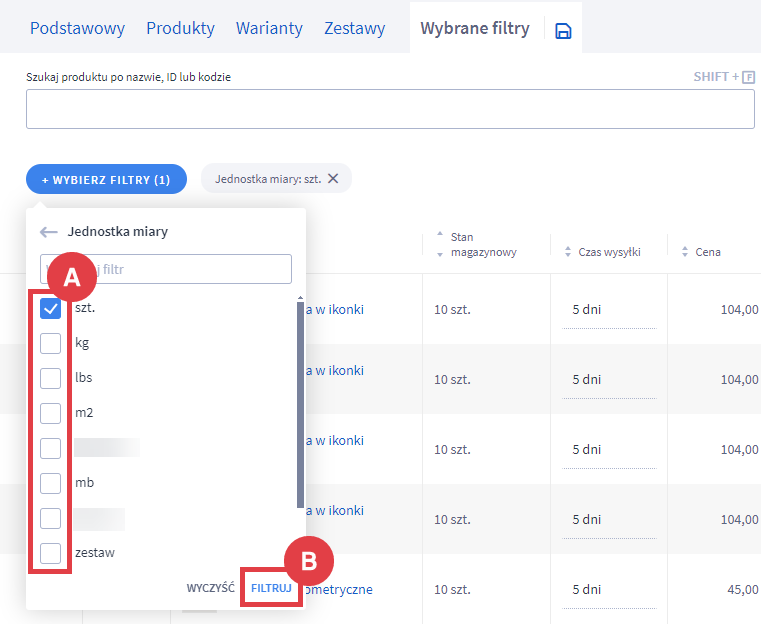Switch to the Warianty tab

tap(269, 28)
